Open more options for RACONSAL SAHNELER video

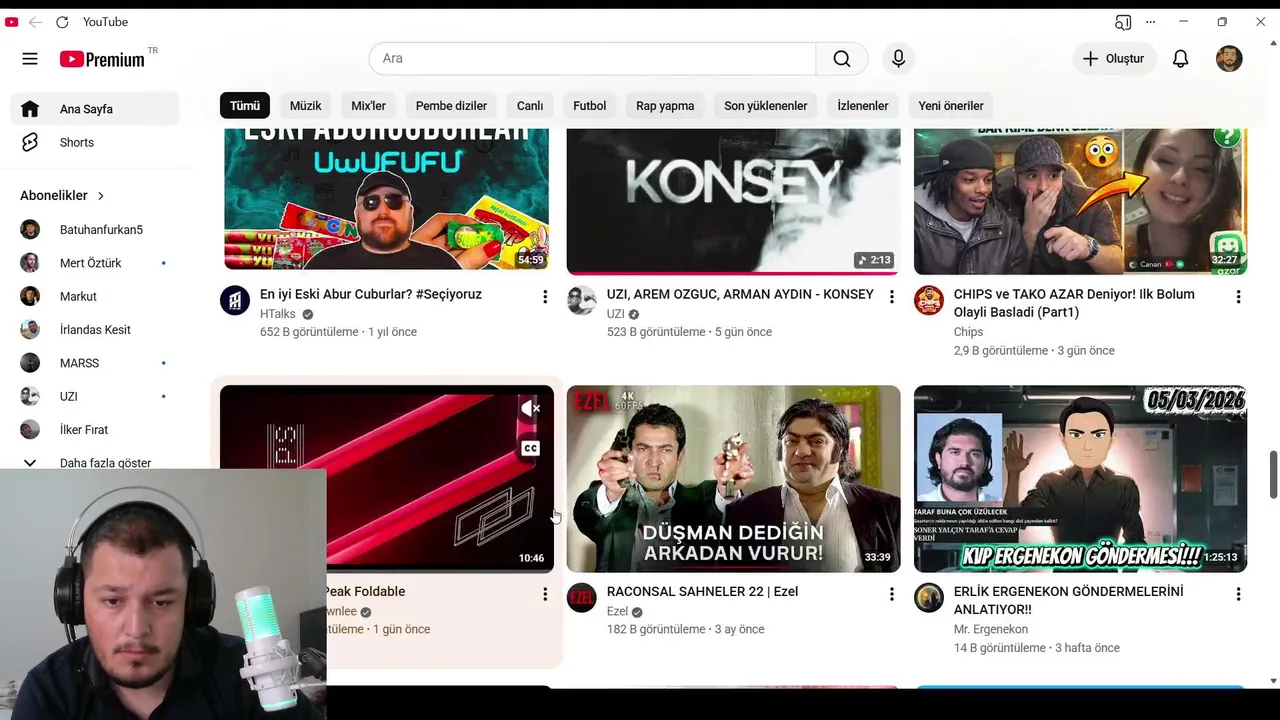pyautogui.click(x=892, y=594)
